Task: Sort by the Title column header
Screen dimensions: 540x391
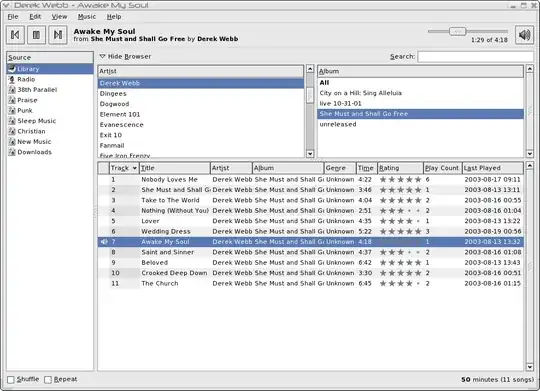Action: pyautogui.click(x=175, y=168)
